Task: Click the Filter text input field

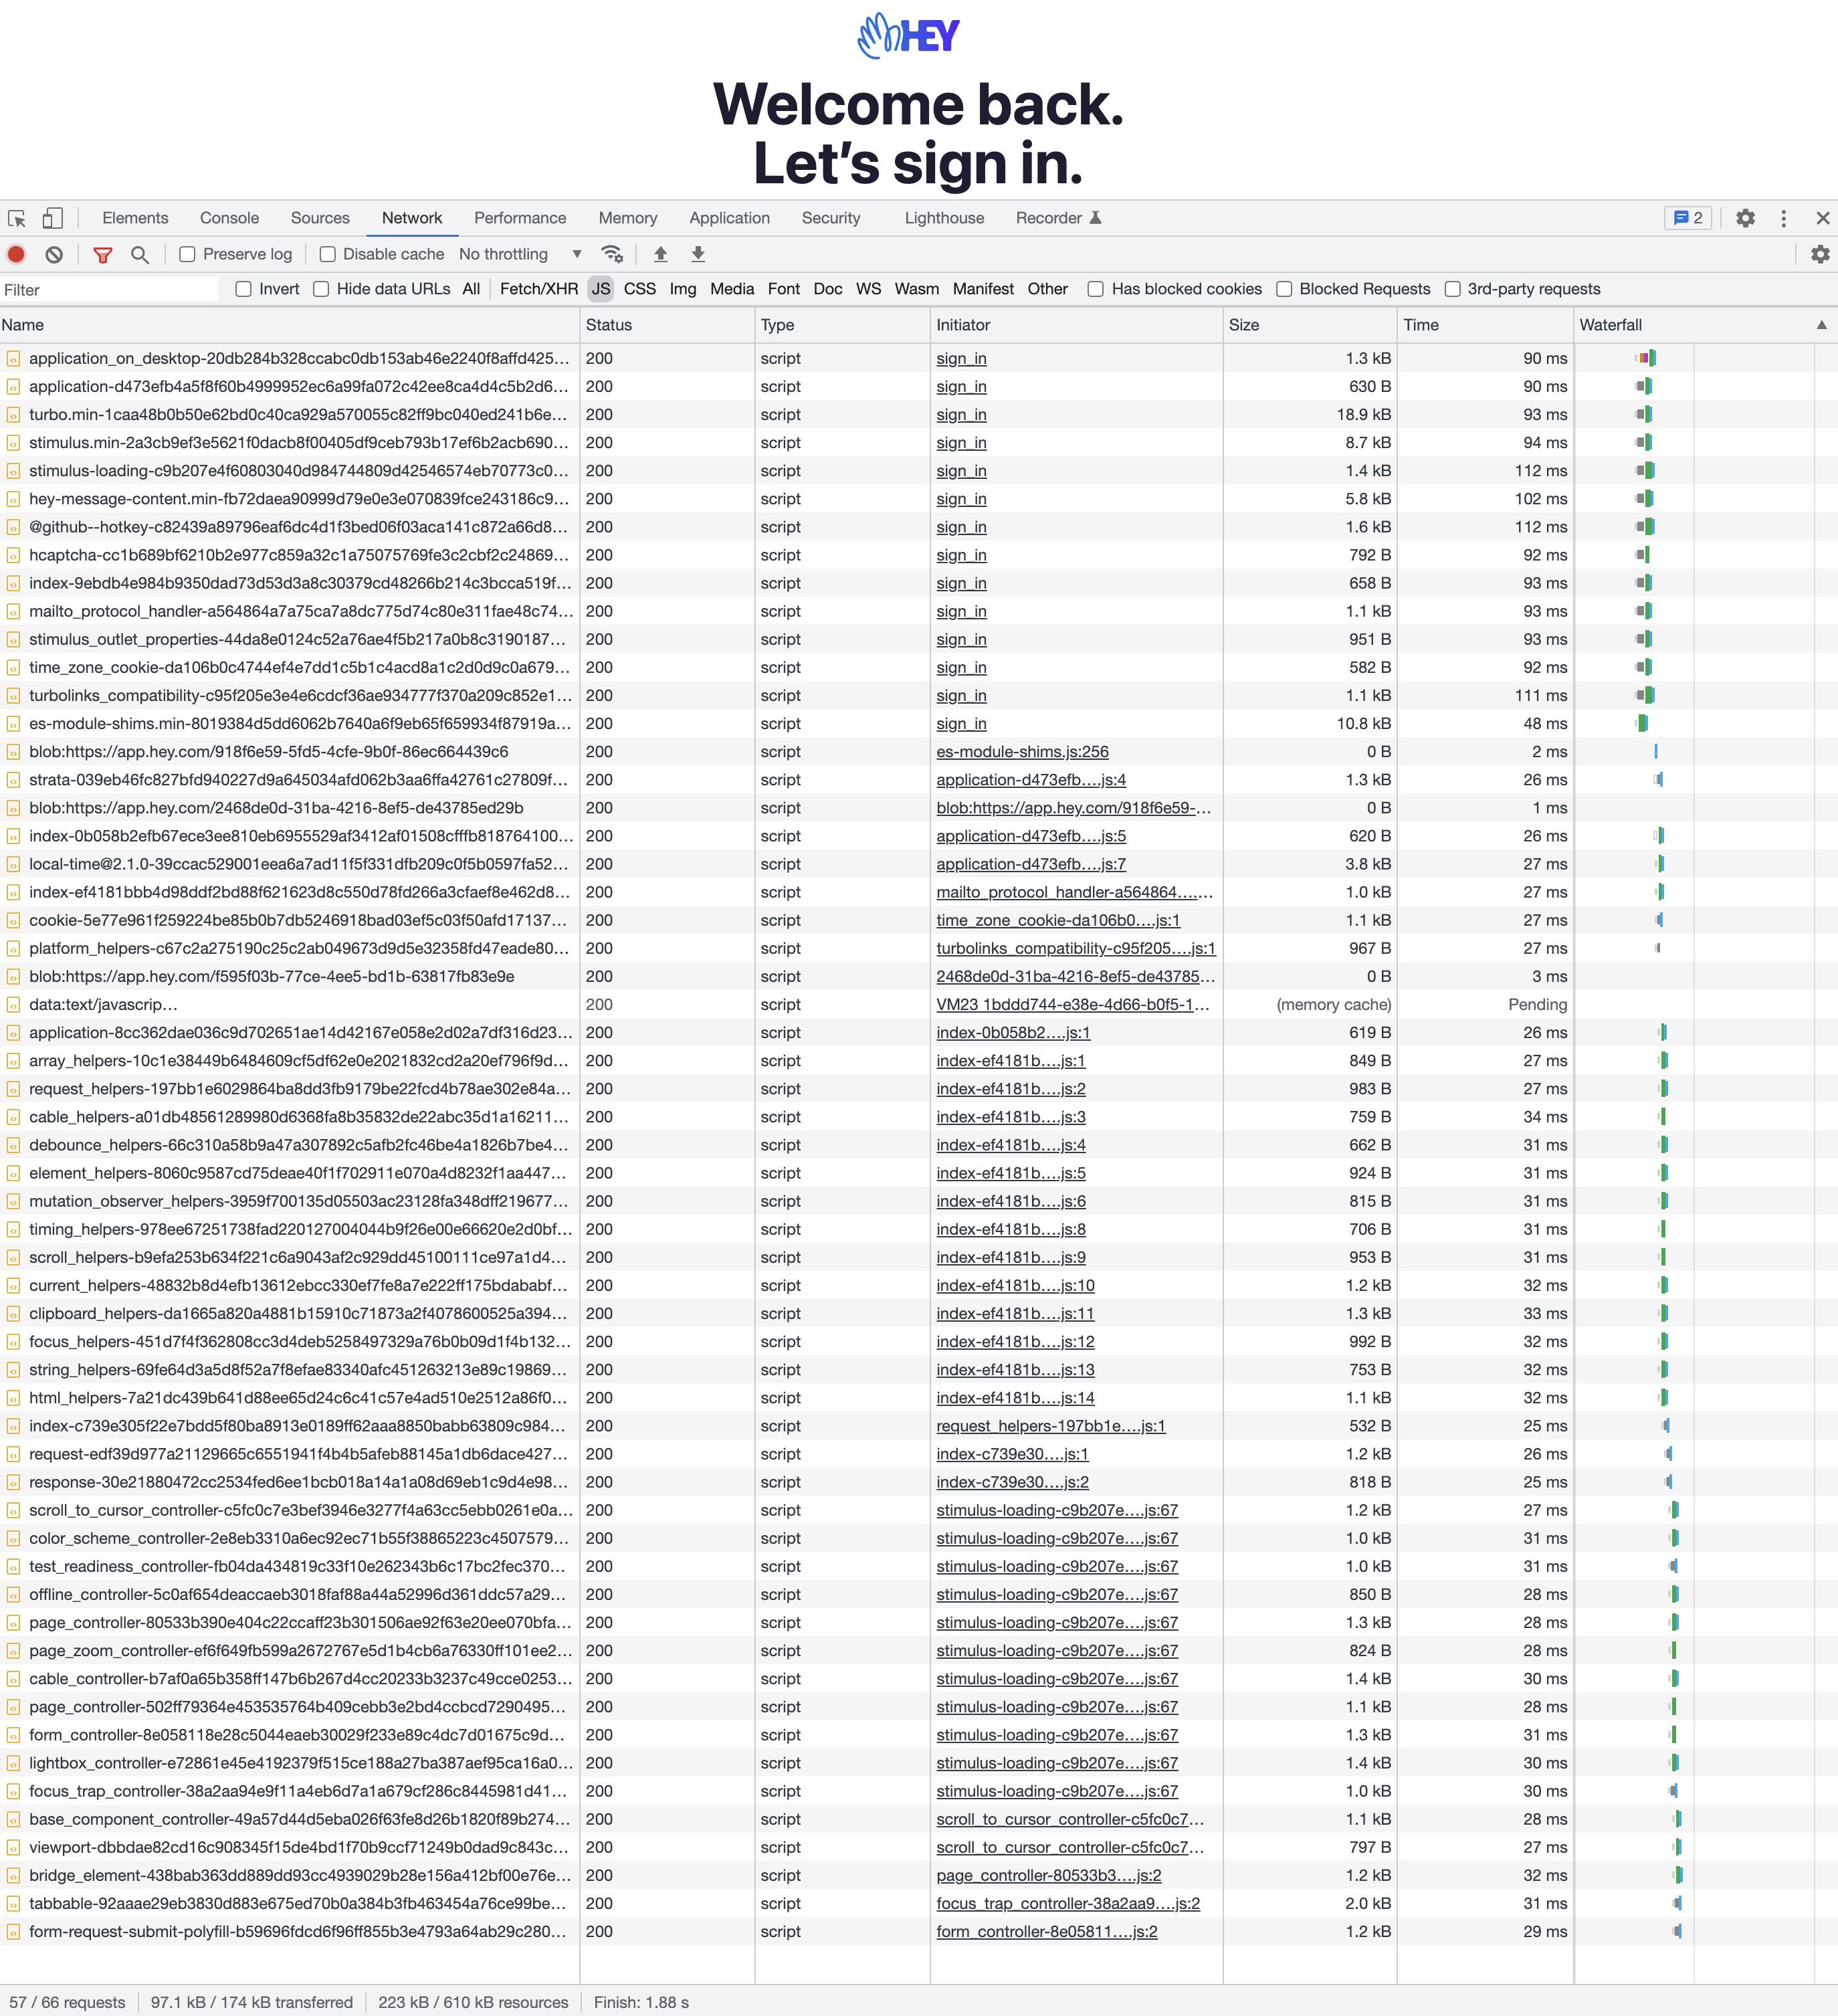Action: point(109,289)
